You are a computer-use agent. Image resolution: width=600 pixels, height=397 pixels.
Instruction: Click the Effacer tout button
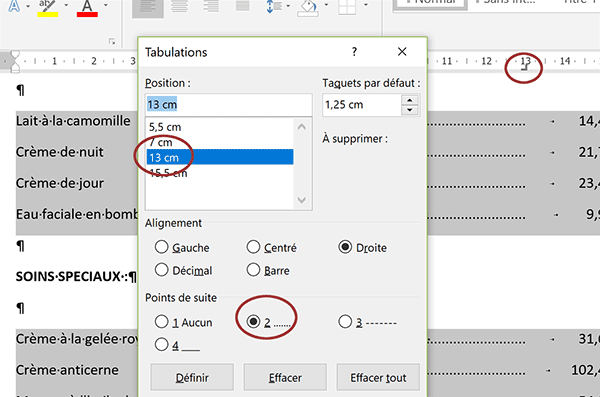click(378, 377)
